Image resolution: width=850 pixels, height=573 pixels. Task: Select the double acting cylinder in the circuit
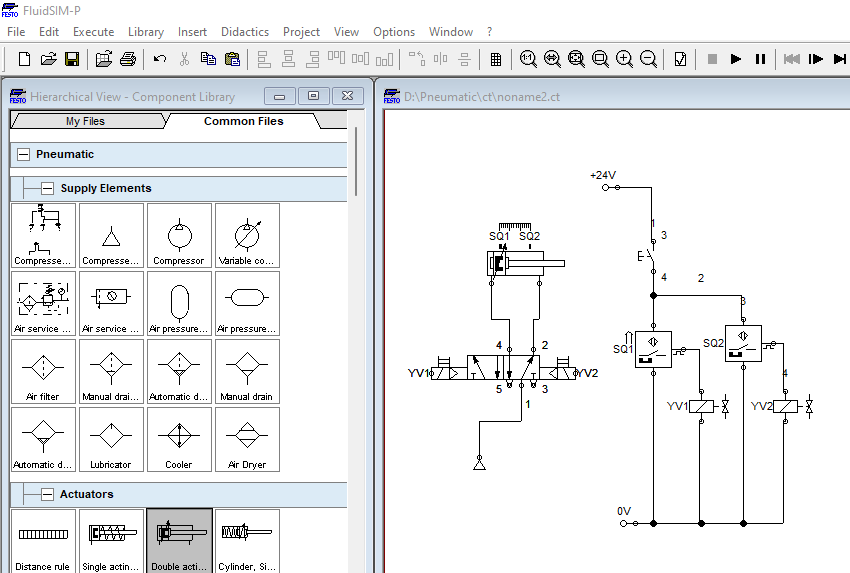tap(524, 263)
